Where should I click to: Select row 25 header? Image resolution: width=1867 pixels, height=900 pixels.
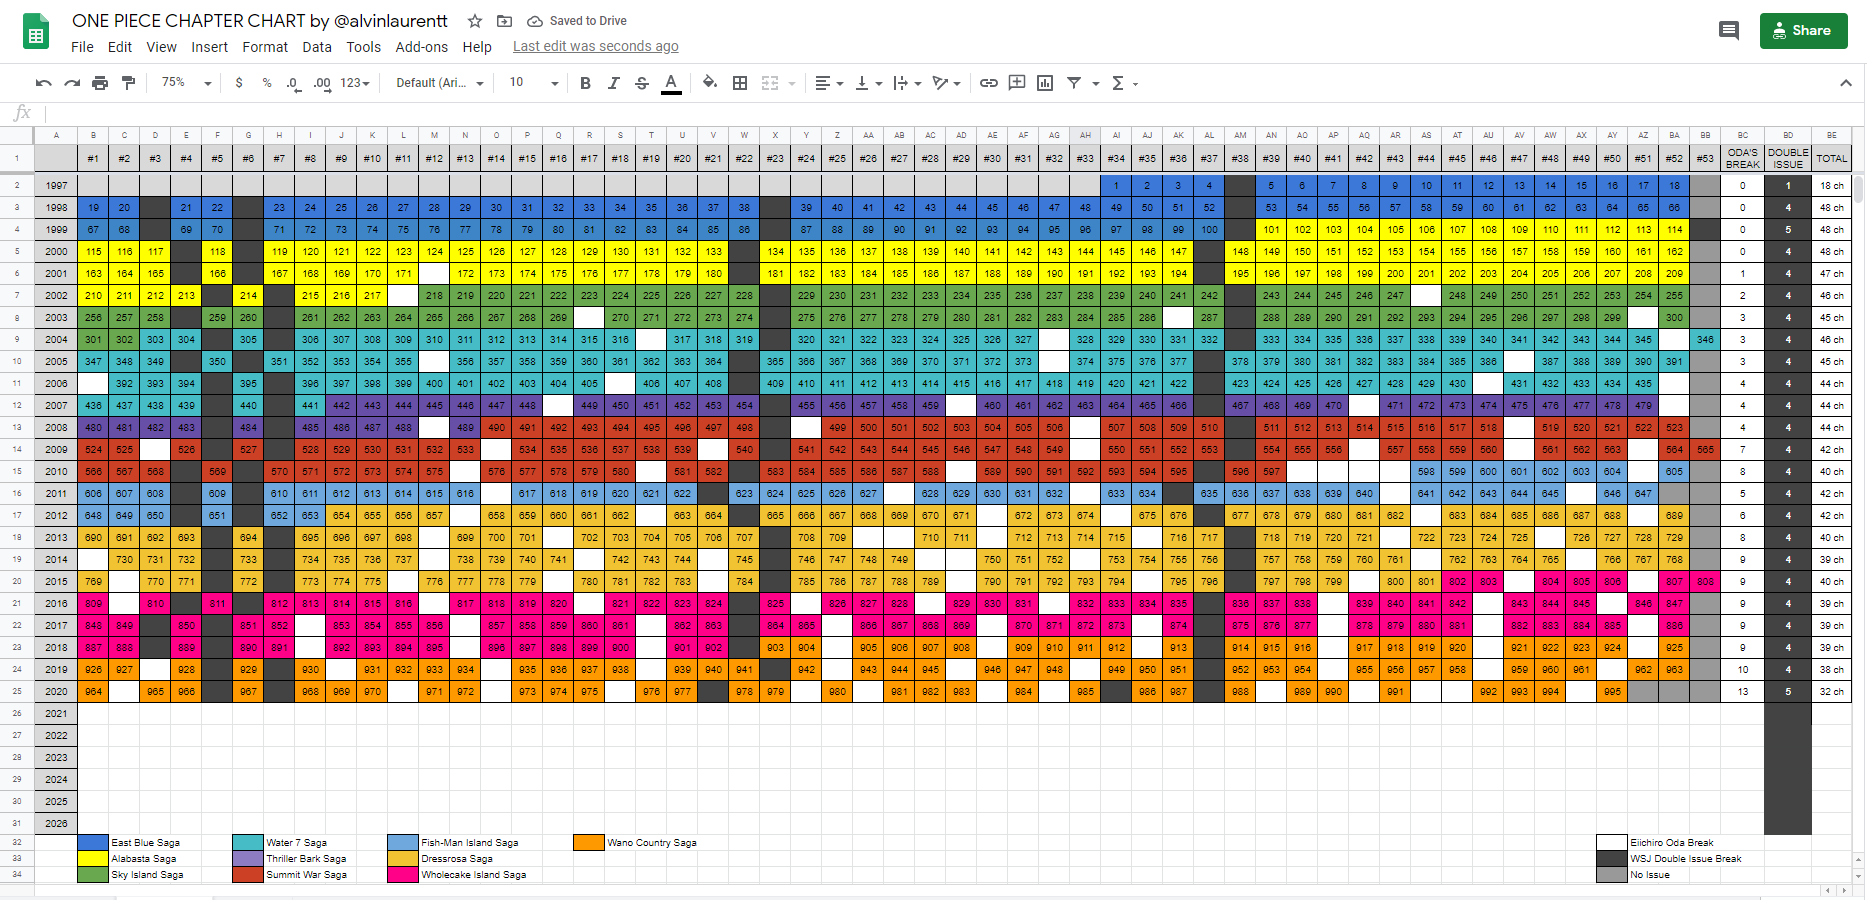point(17,691)
